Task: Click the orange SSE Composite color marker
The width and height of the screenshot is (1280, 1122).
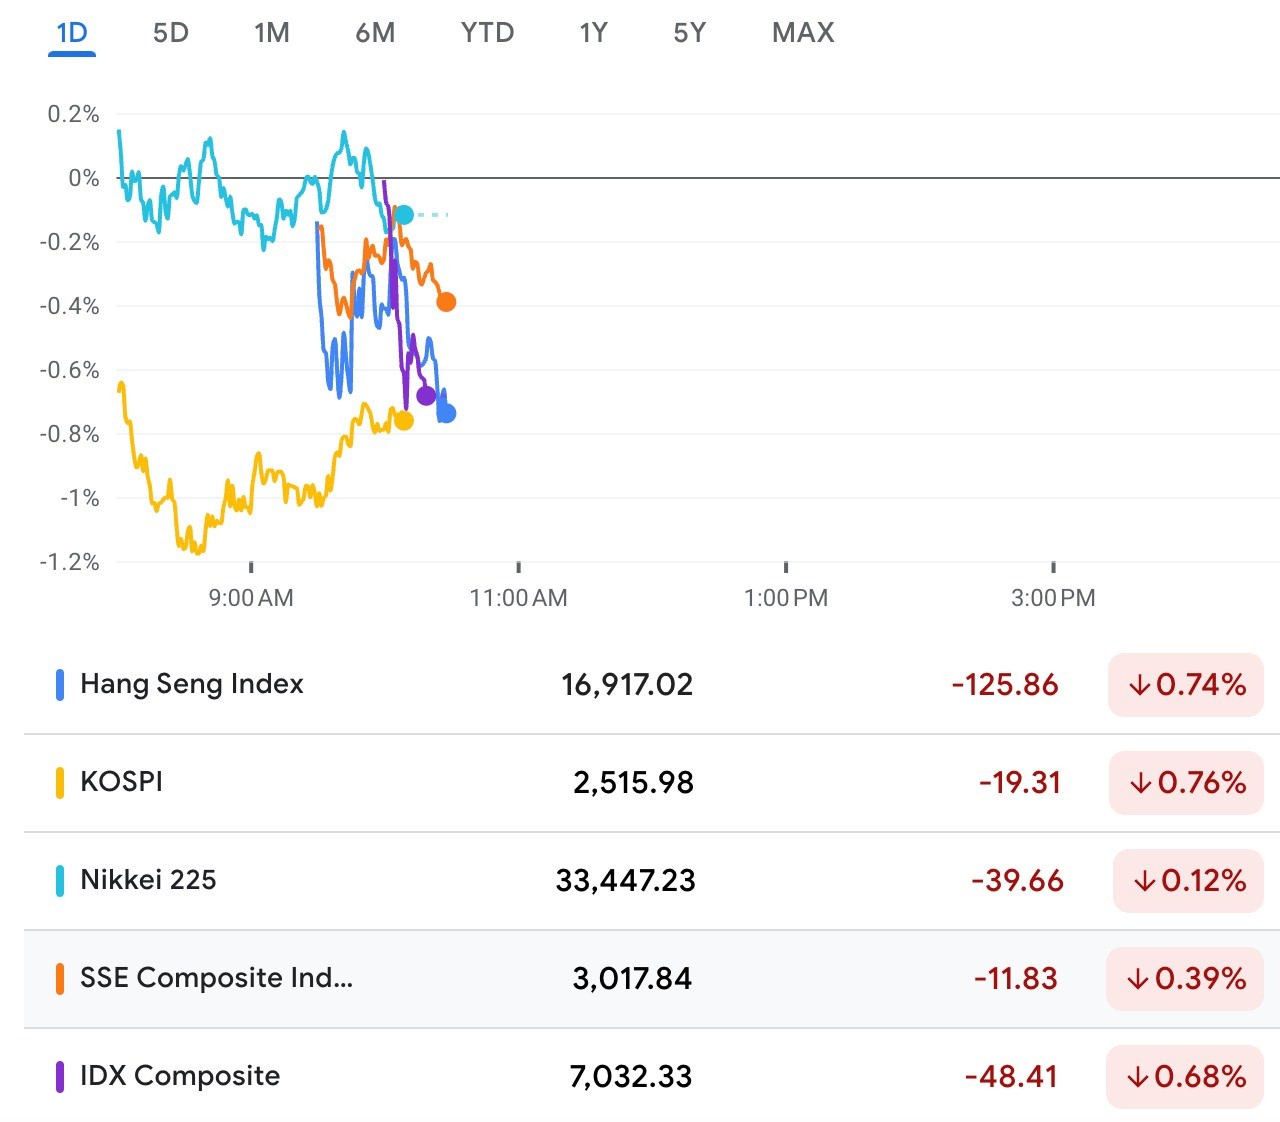Action: click(x=60, y=979)
